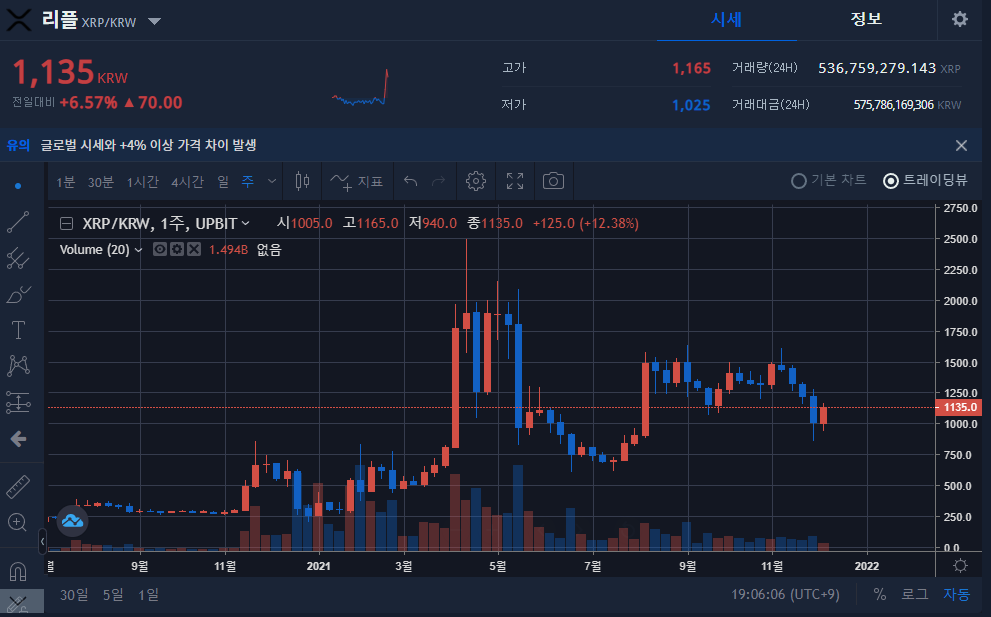991x617 pixels.
Task: Set range to 30일
Action: (74, 595)
